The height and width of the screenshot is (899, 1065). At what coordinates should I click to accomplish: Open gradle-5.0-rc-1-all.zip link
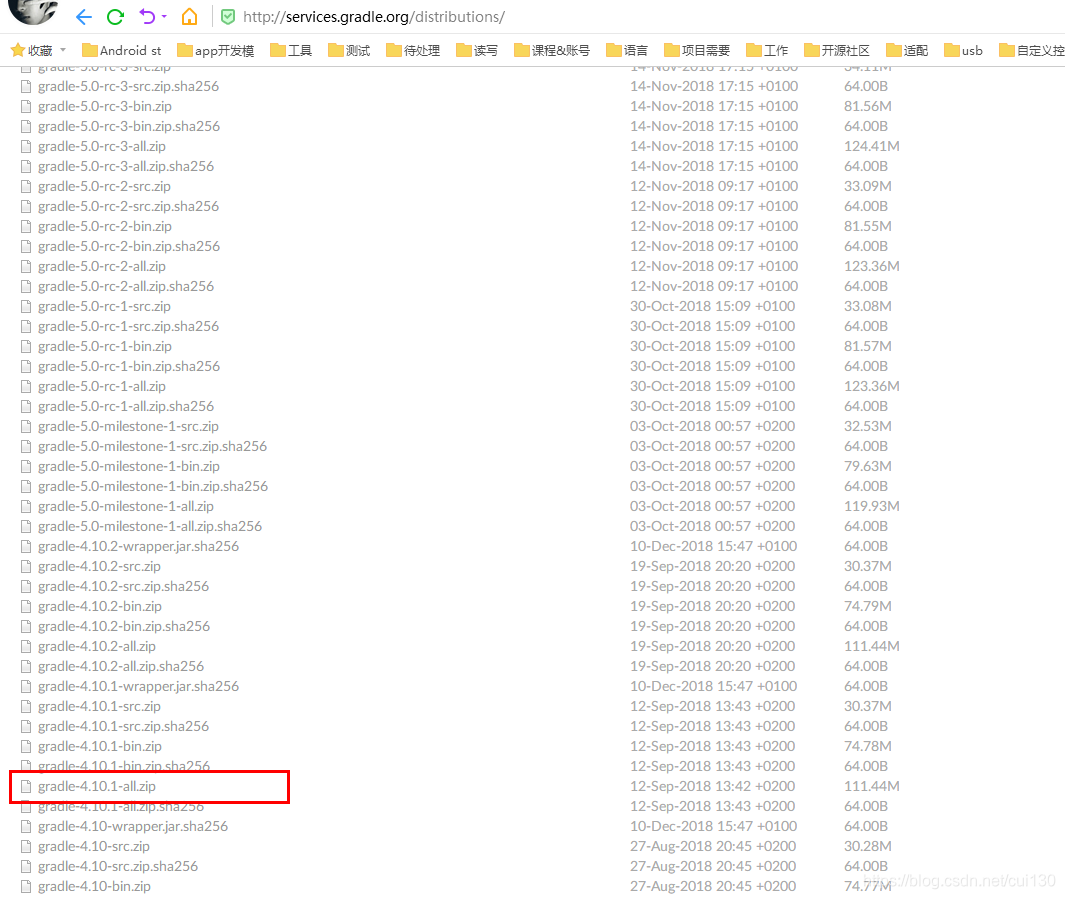click(x=102, y=386)
